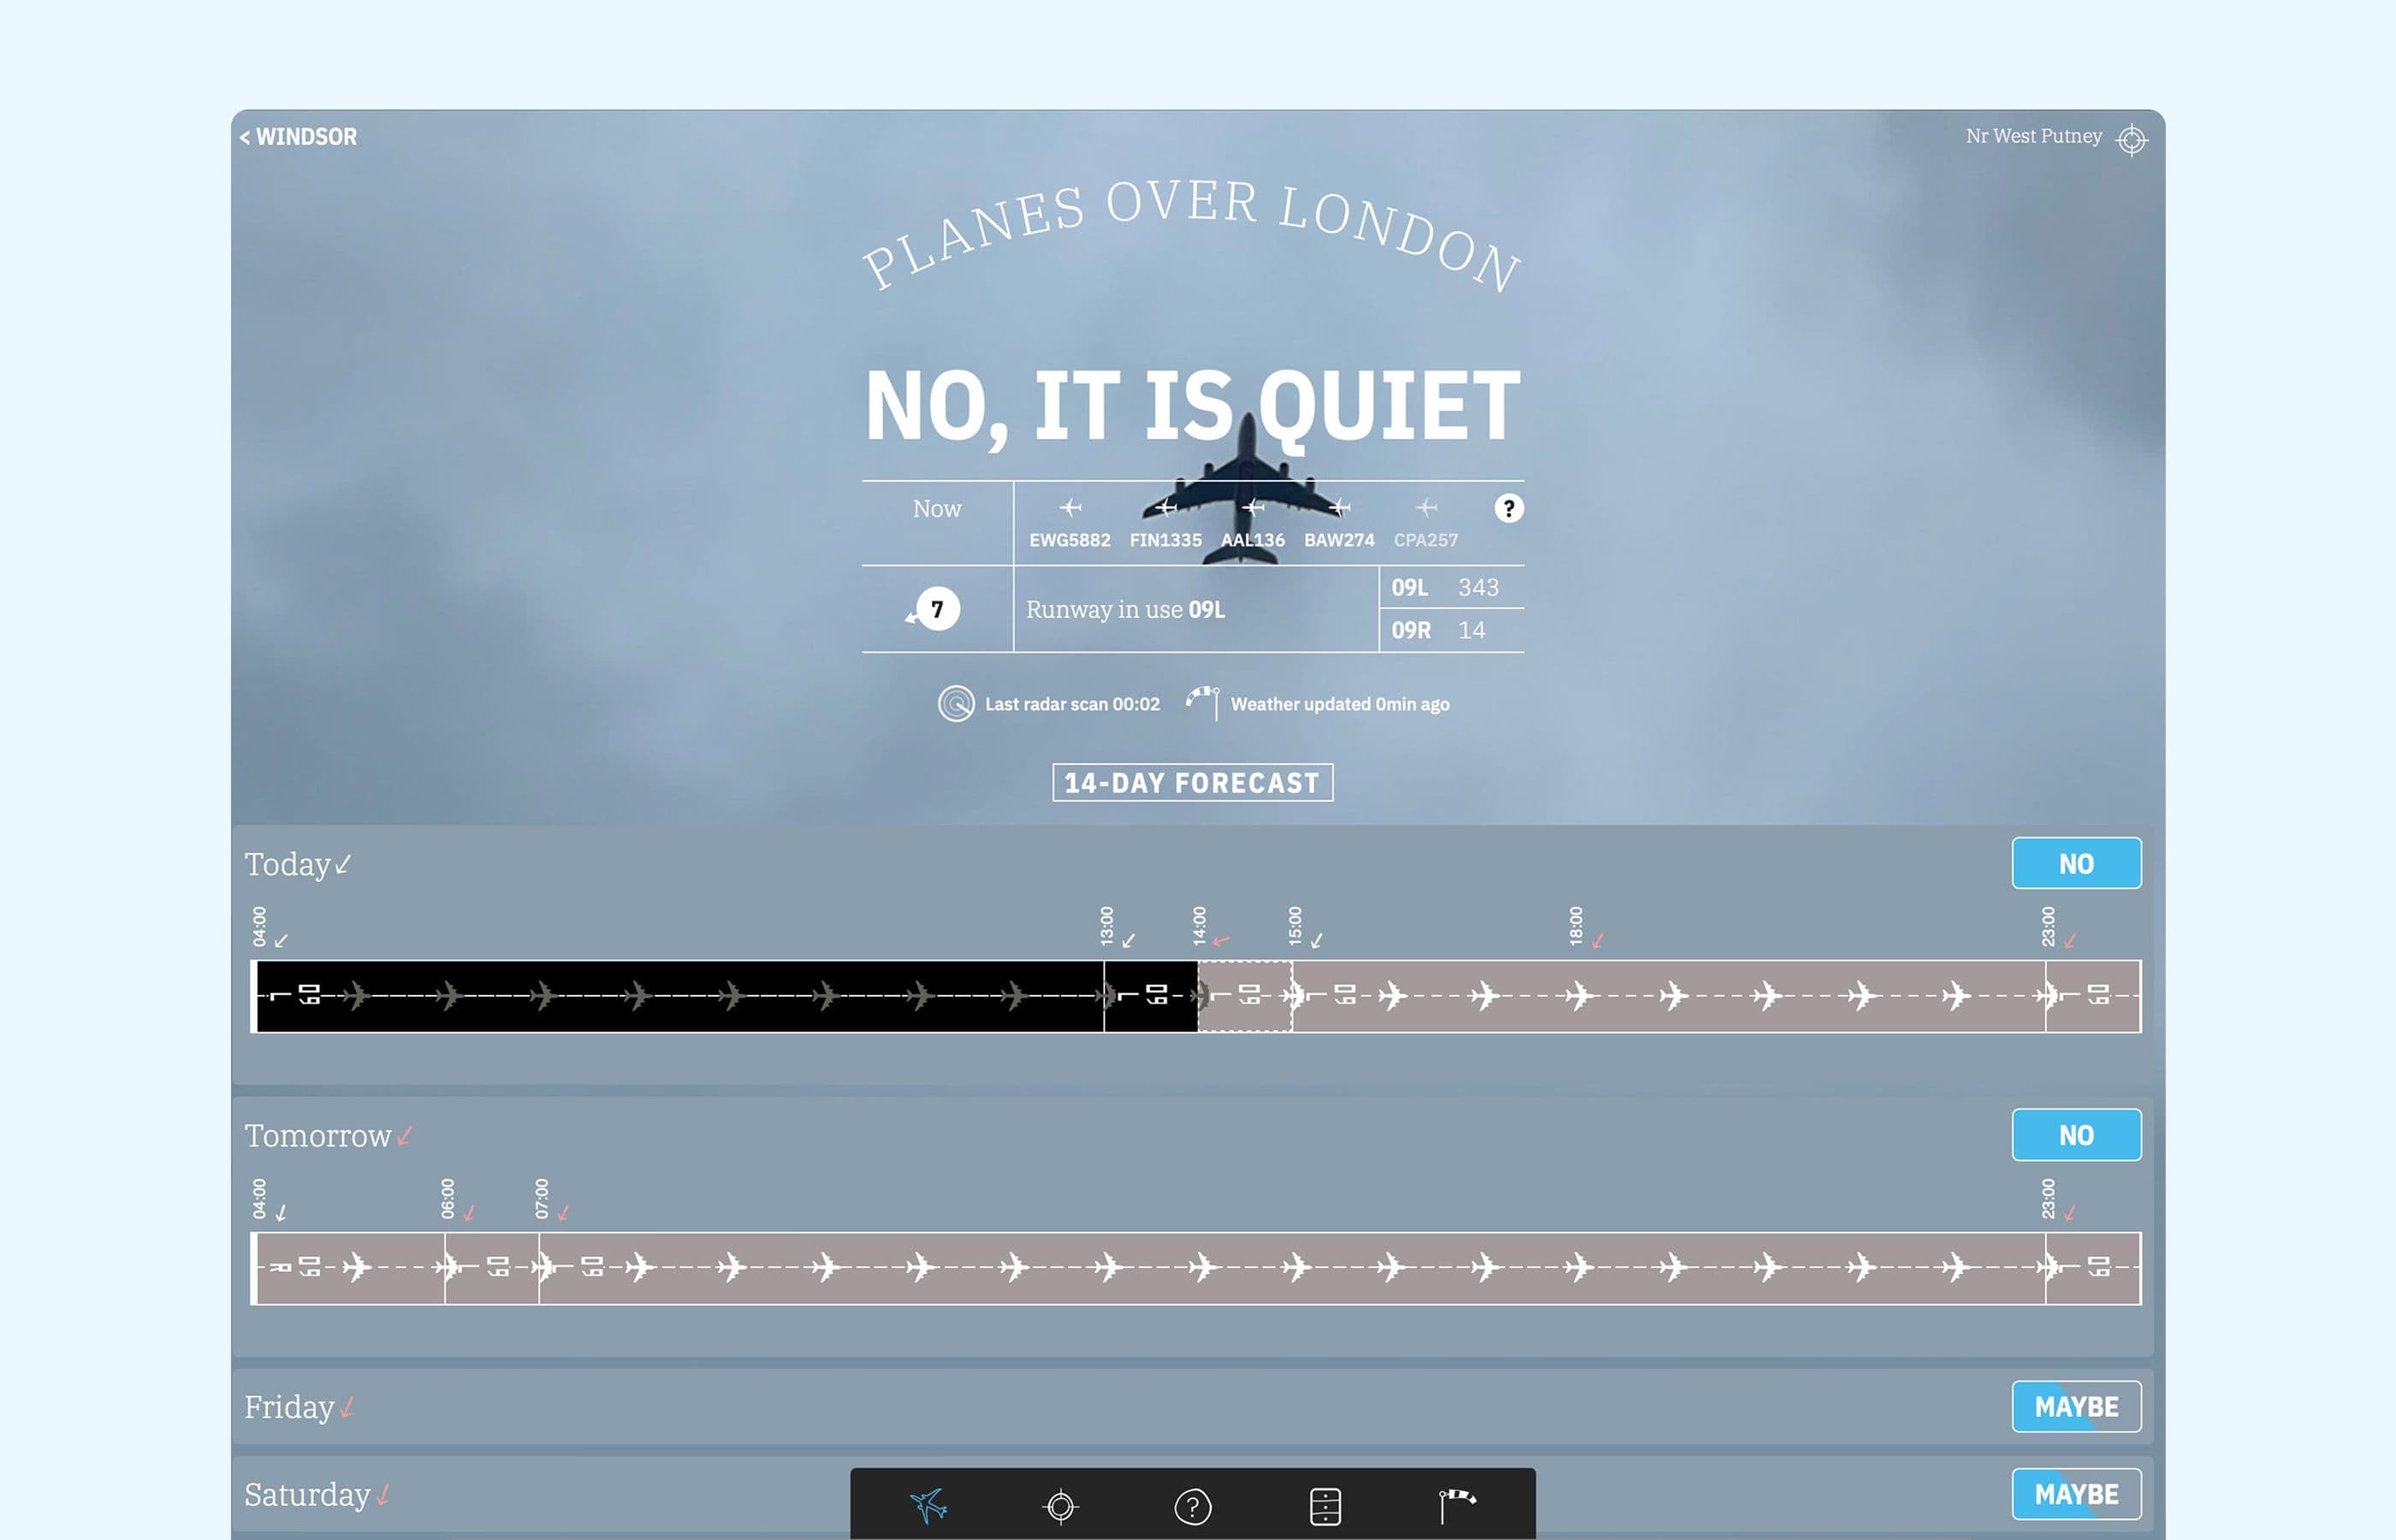Image resolution: width=2396 pixels, height=1540 pixels.
Task: Go back to Windsor
Action: [x=298, y=136]
